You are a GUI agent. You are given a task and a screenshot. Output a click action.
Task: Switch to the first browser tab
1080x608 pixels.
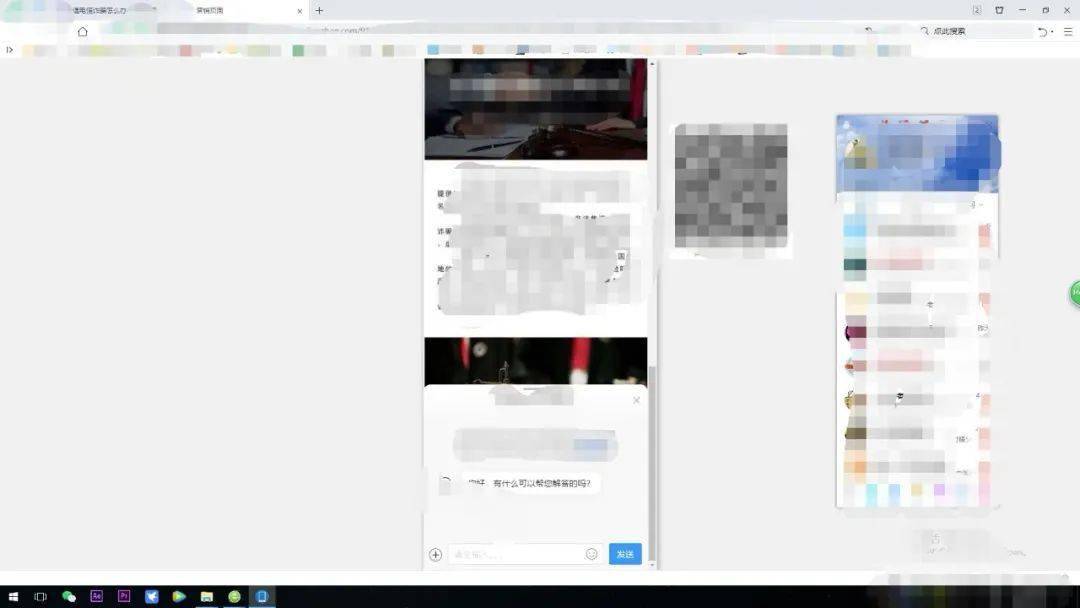point(100,11)
